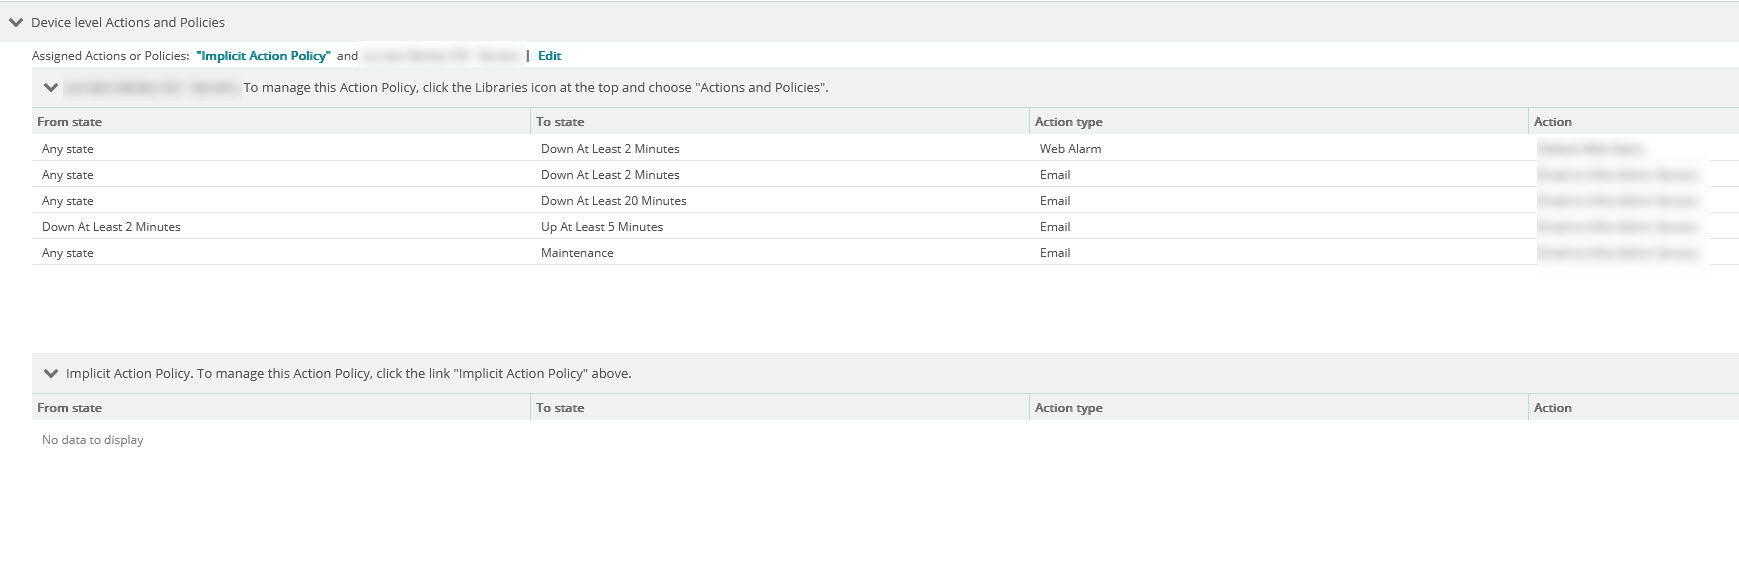This screenshot has height=587, width=1739.
Task: Select Any state in the Maintenance row
Action: point(68,253)
